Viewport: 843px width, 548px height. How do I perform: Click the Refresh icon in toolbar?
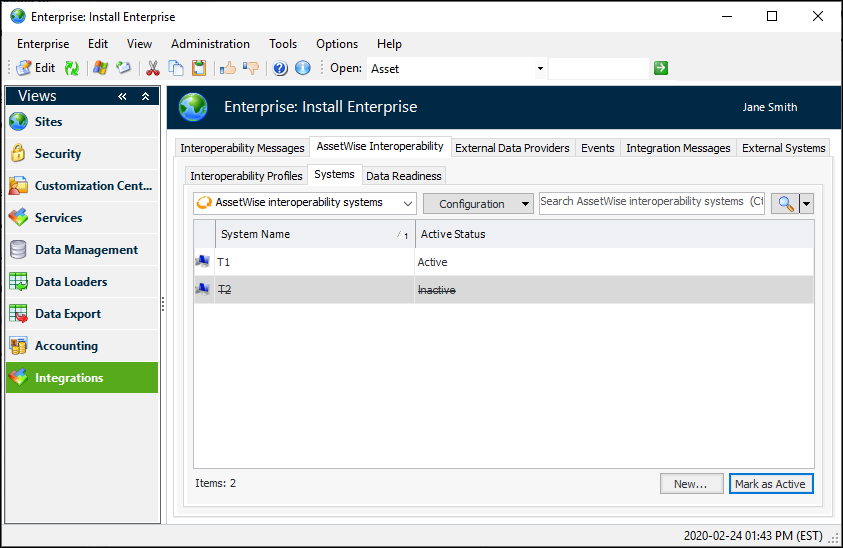(72, 68)
